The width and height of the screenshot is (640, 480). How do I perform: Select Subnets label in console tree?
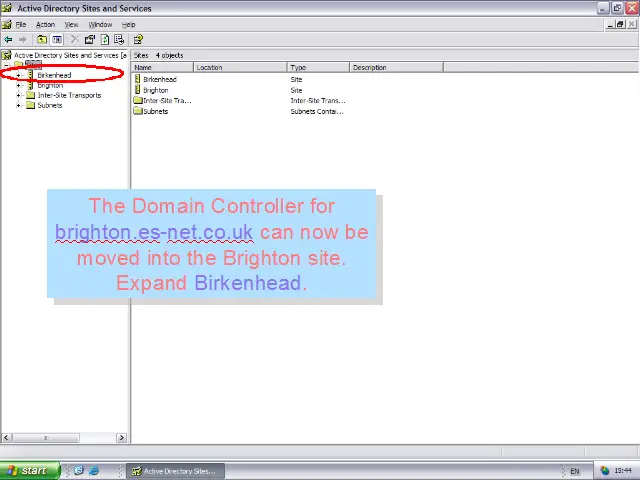point(50,105)
